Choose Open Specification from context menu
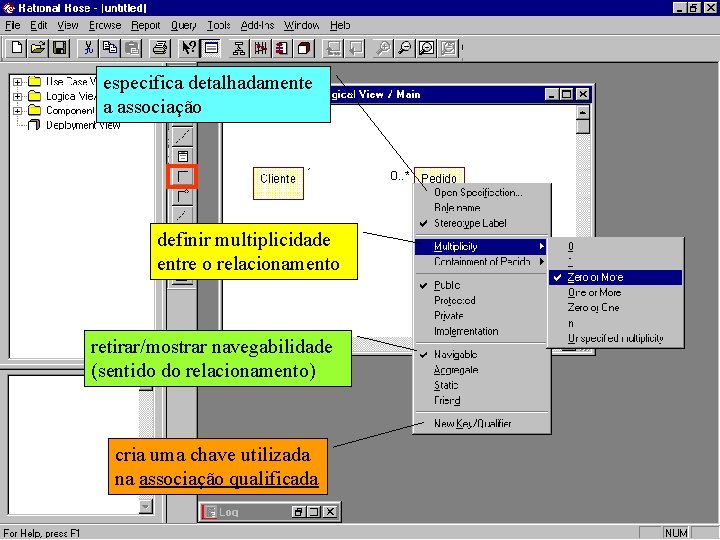Viewport: 720px width, 540px height. click(482, 193)
